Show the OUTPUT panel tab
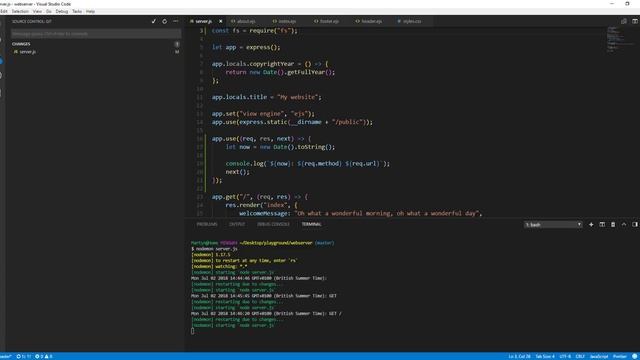 pyautogui.click(x=237, y=224)
